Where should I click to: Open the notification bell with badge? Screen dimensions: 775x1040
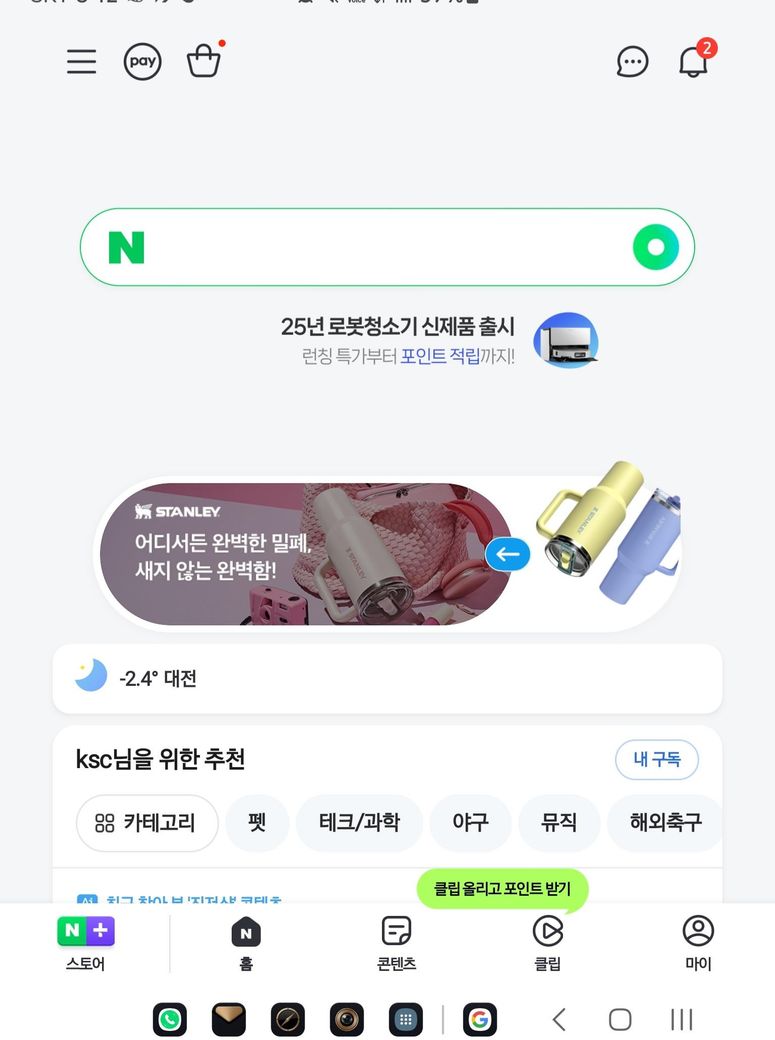(693, 61)
